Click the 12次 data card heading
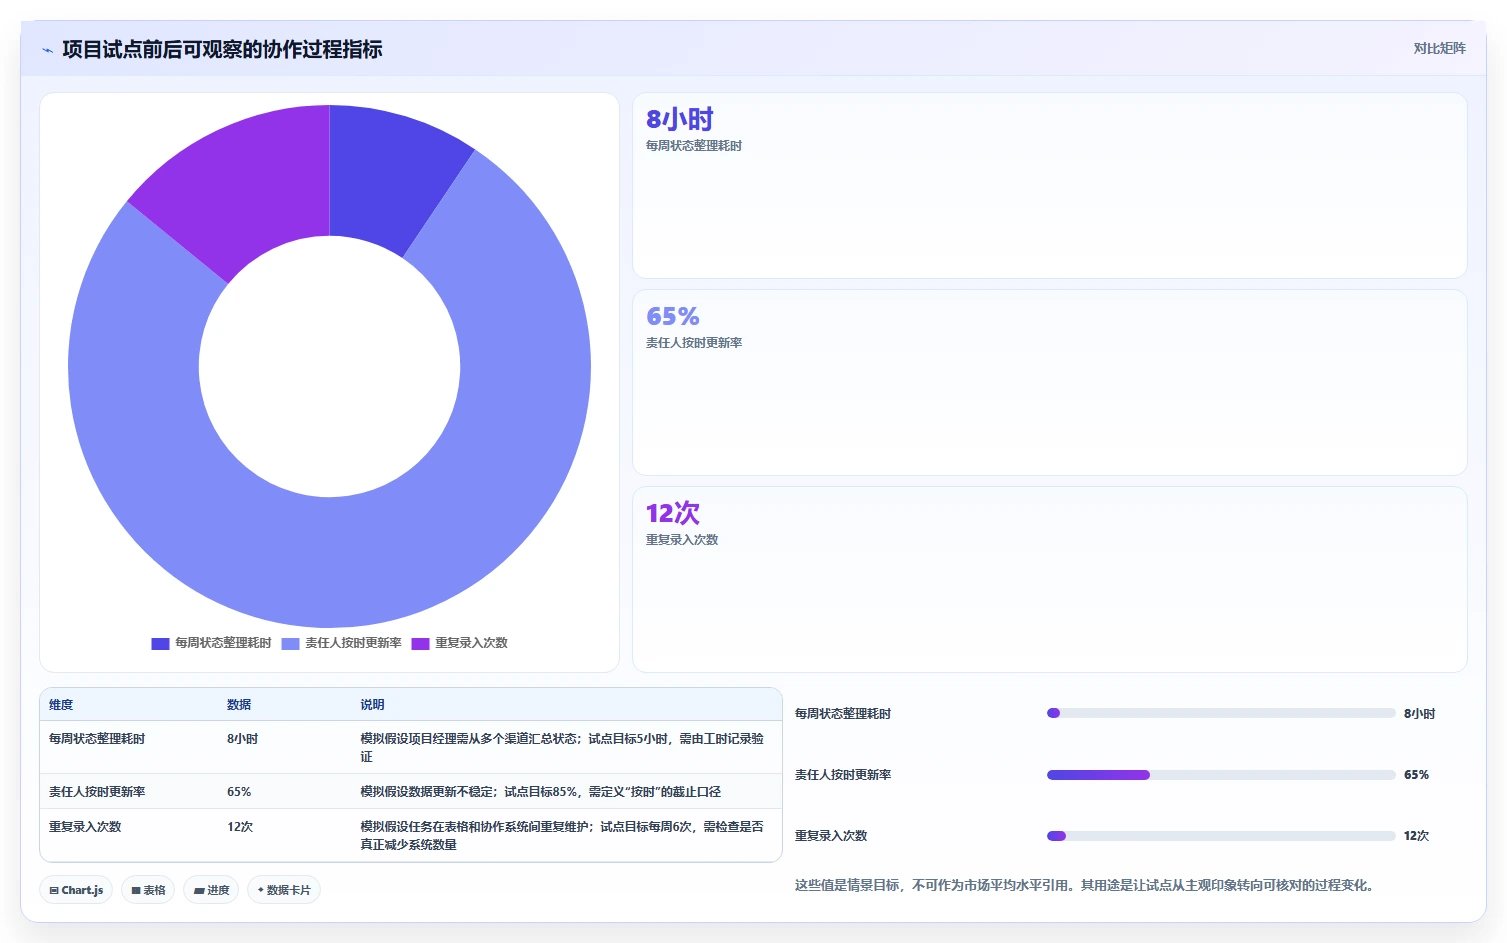The image size is (1507, 943). 673,513
